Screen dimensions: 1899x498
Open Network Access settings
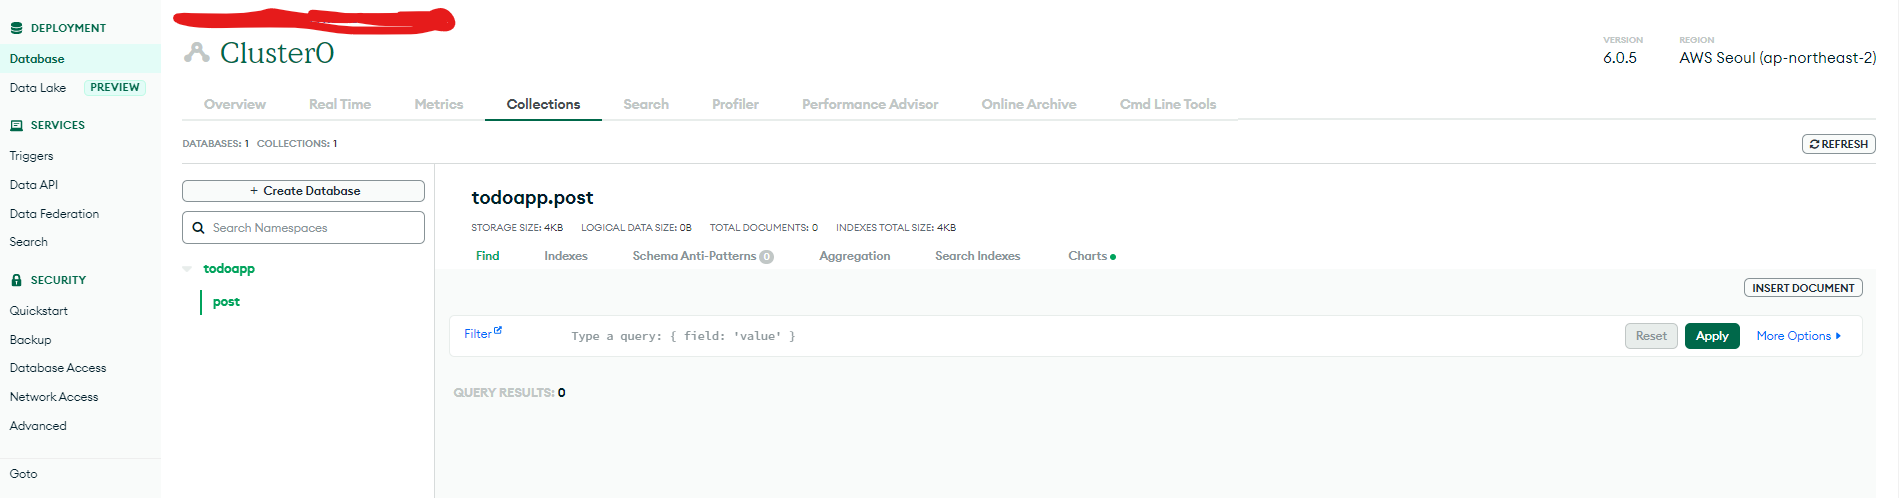(54, 397)
